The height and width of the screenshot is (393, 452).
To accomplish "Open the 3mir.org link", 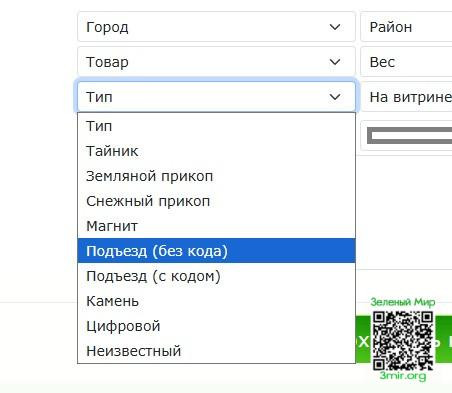I will click(403, 376).
